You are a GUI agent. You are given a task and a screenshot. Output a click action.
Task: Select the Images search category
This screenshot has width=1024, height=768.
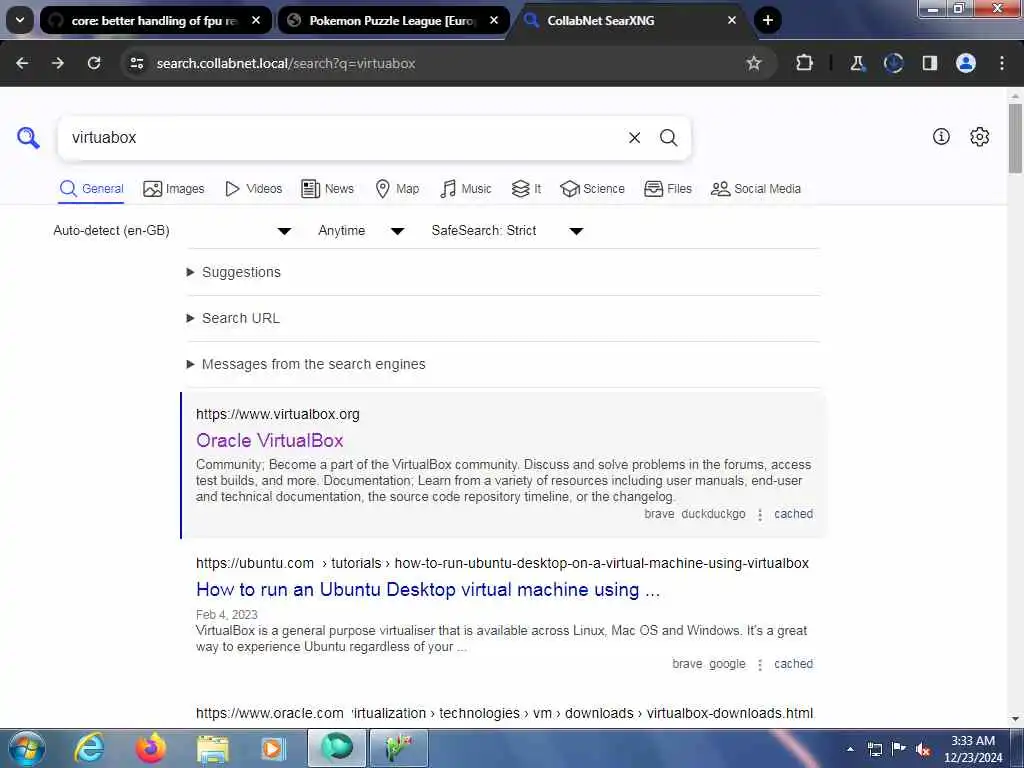[174, 189]
